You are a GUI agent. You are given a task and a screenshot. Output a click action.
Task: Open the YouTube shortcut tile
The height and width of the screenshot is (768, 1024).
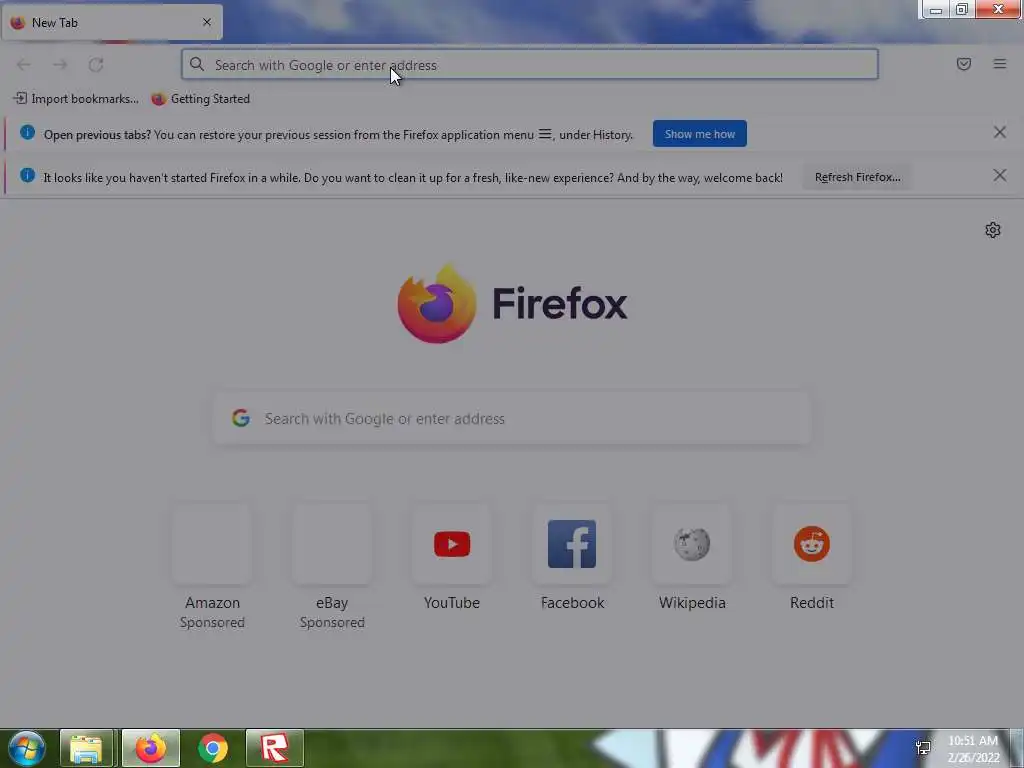click(x=452, y=544)
